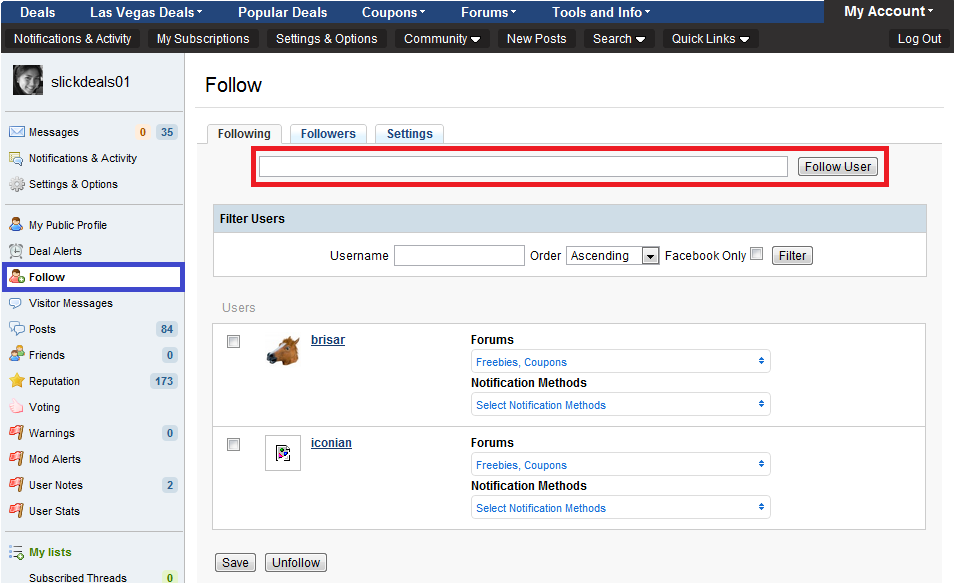Click the Reputation star icon
955x583 pixels.
[16, 381]
